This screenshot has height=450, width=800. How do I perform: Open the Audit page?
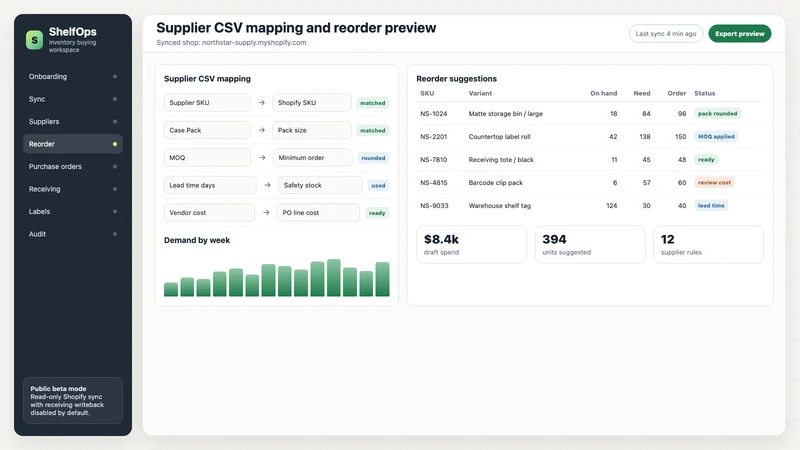tap(72, 234)
